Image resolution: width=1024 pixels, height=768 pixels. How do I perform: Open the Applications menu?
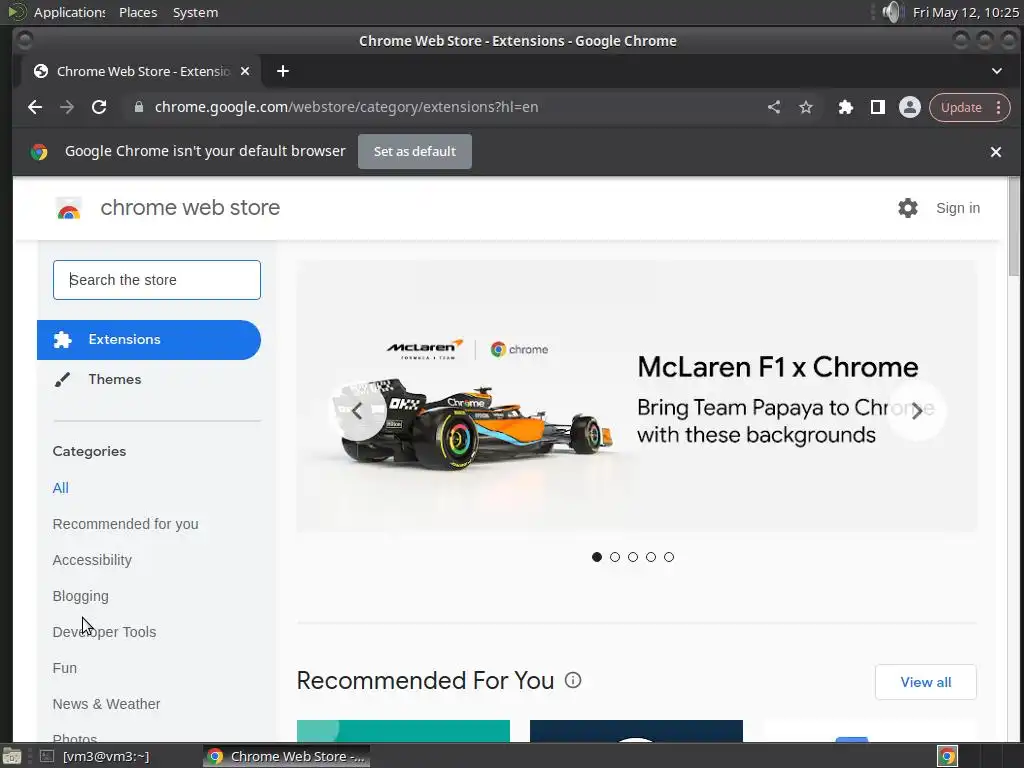(x=69, y=12)
